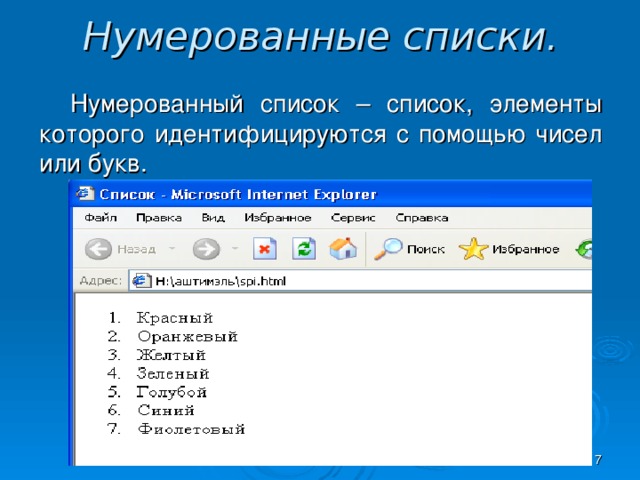Click the Back (Назад) arrow icon
This screenshot has width=640, height=480.
pos(98,249)
